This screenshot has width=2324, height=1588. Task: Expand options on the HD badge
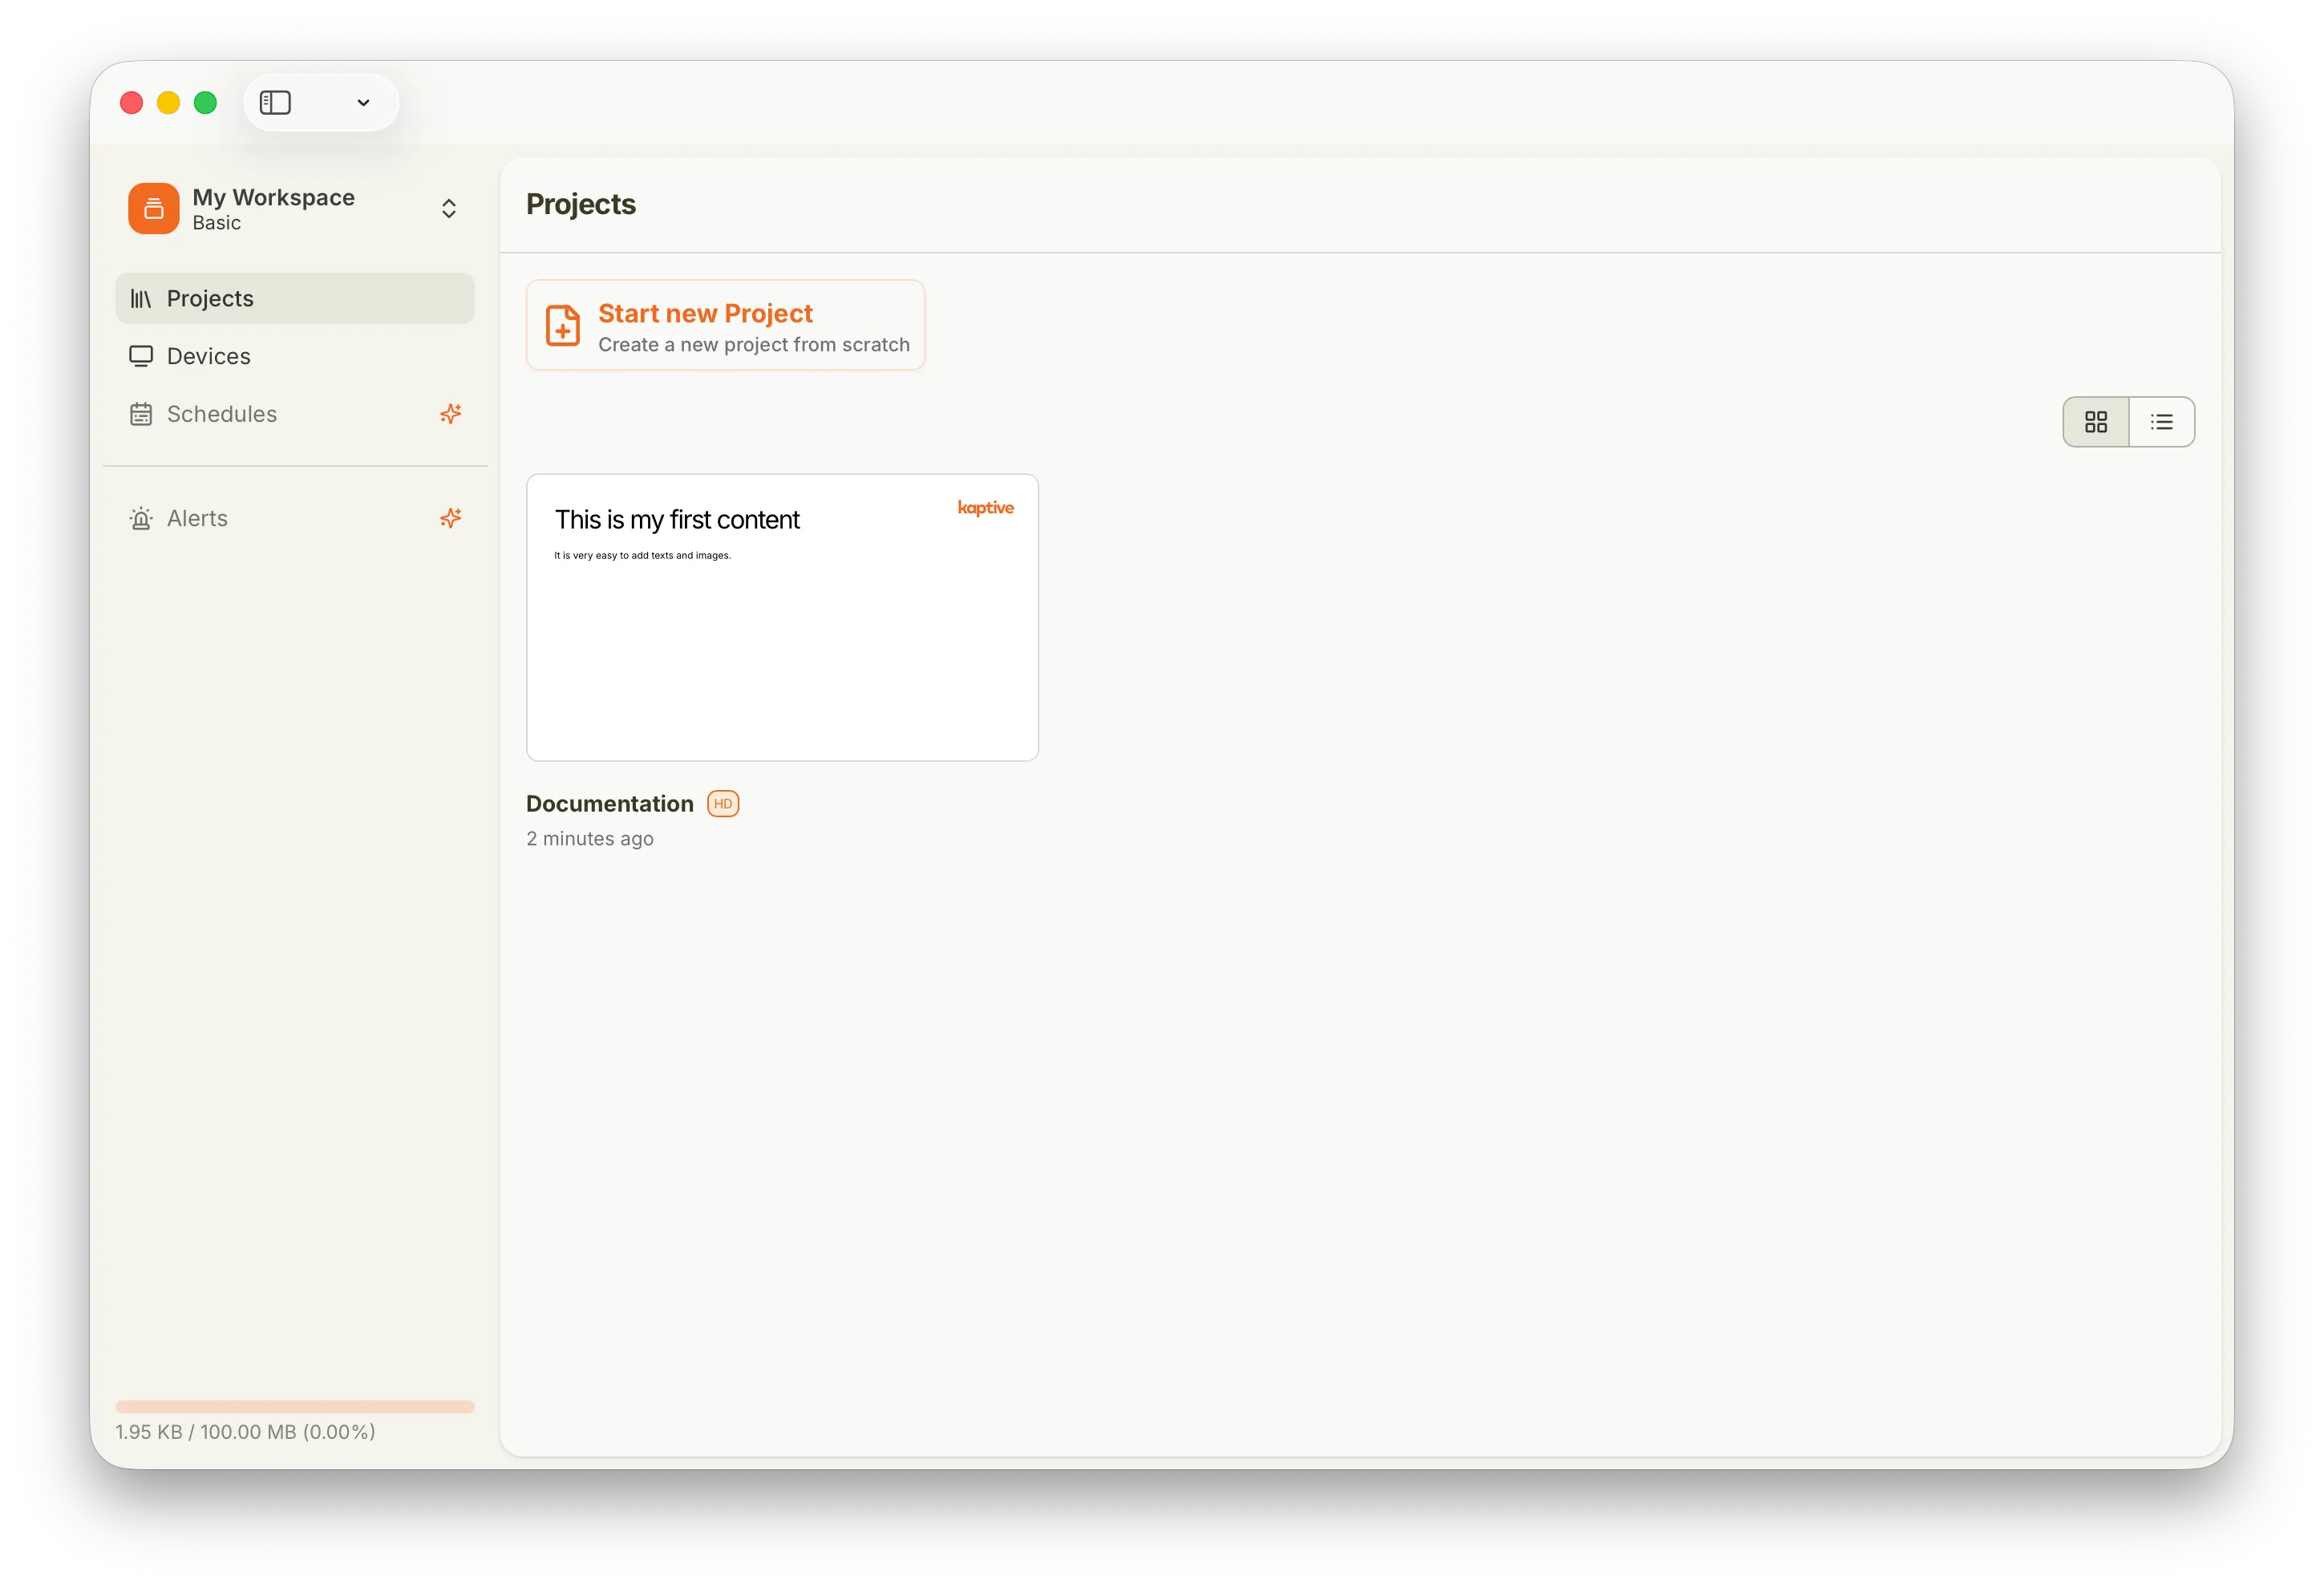pyautogui.click(x=723, y=803)
